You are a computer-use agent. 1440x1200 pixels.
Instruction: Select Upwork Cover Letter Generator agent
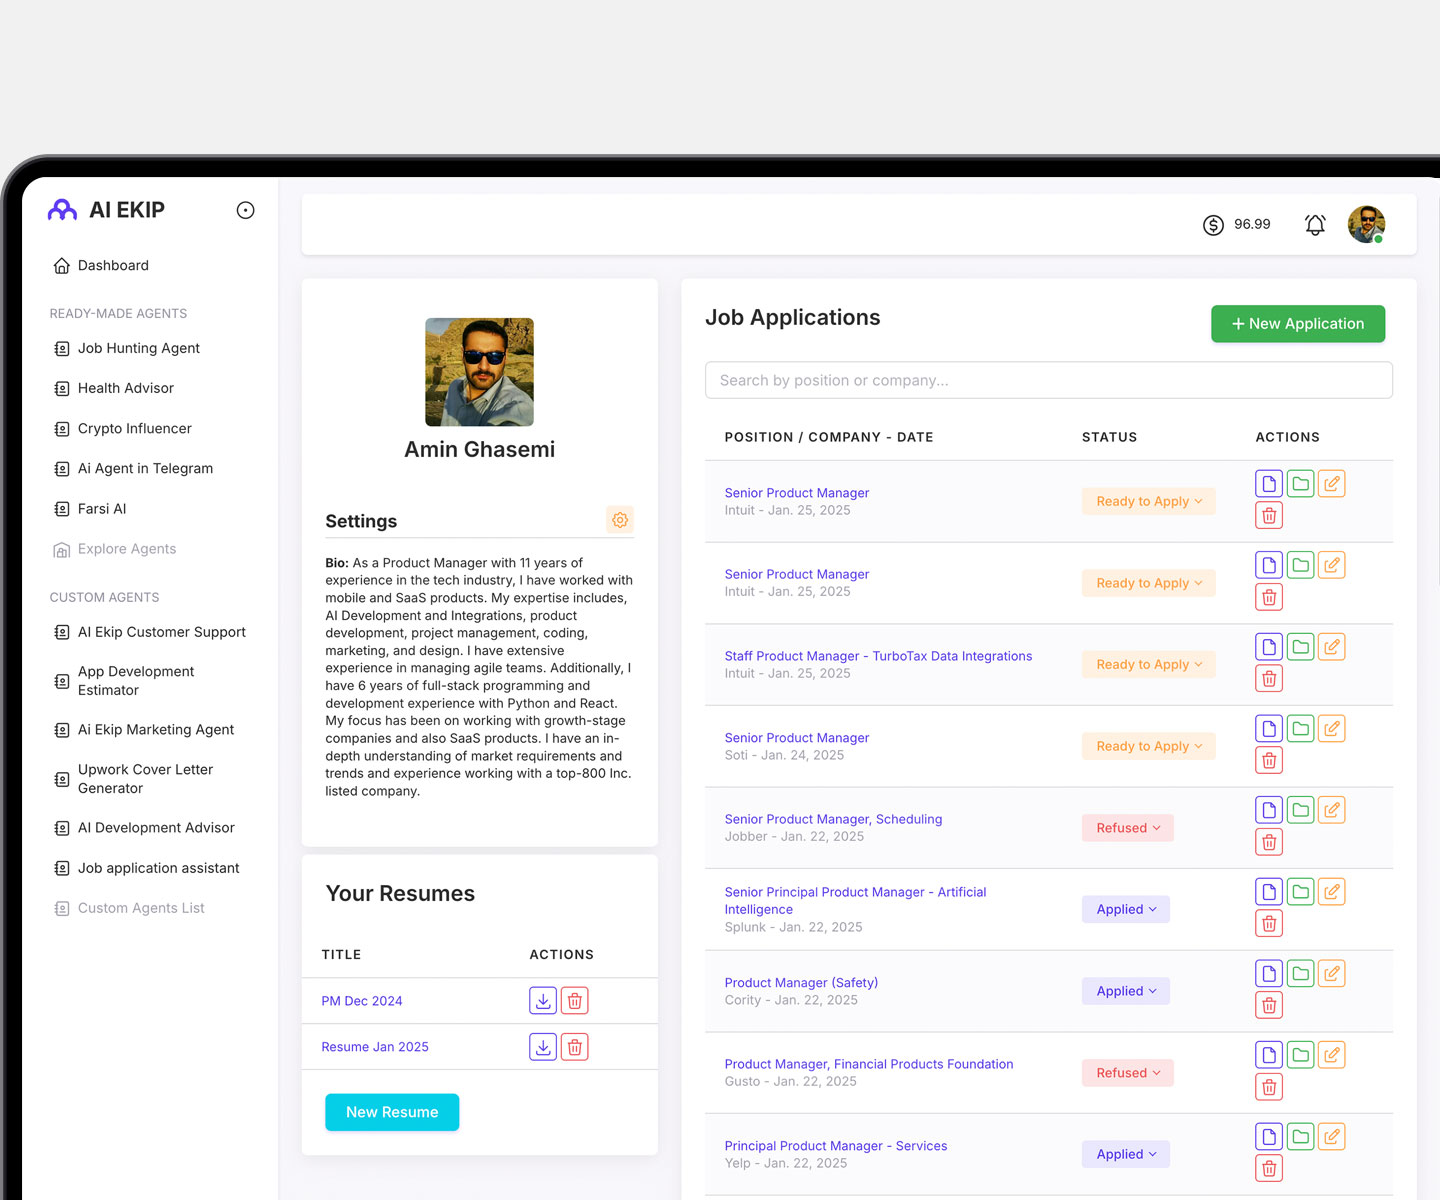click(145, 779)
